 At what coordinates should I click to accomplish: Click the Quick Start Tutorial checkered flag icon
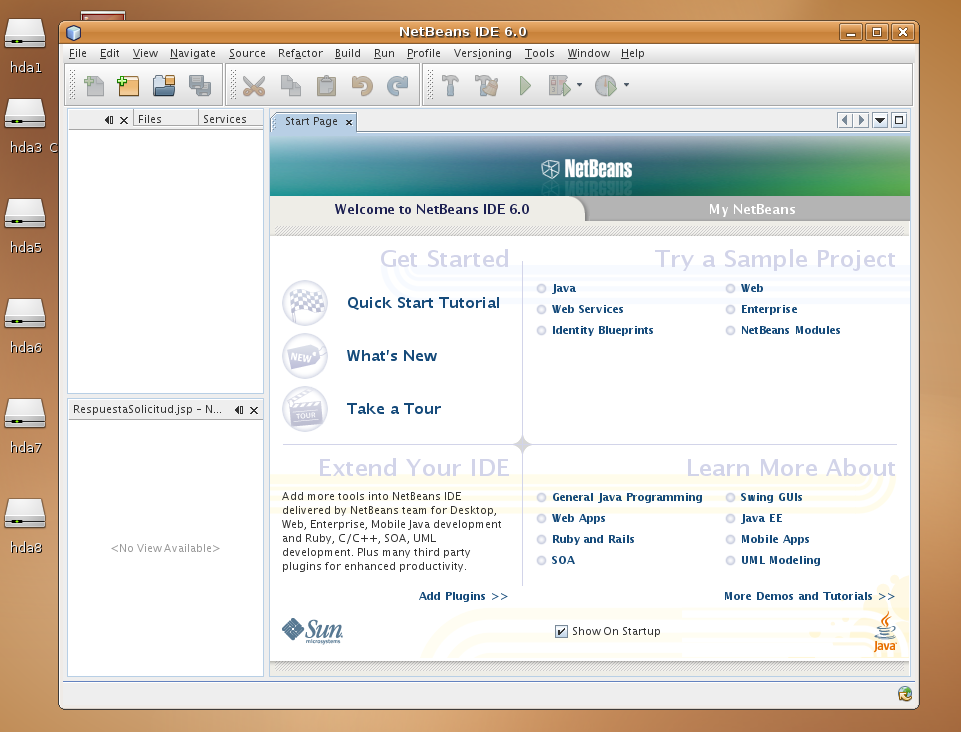tap(305, 303)
